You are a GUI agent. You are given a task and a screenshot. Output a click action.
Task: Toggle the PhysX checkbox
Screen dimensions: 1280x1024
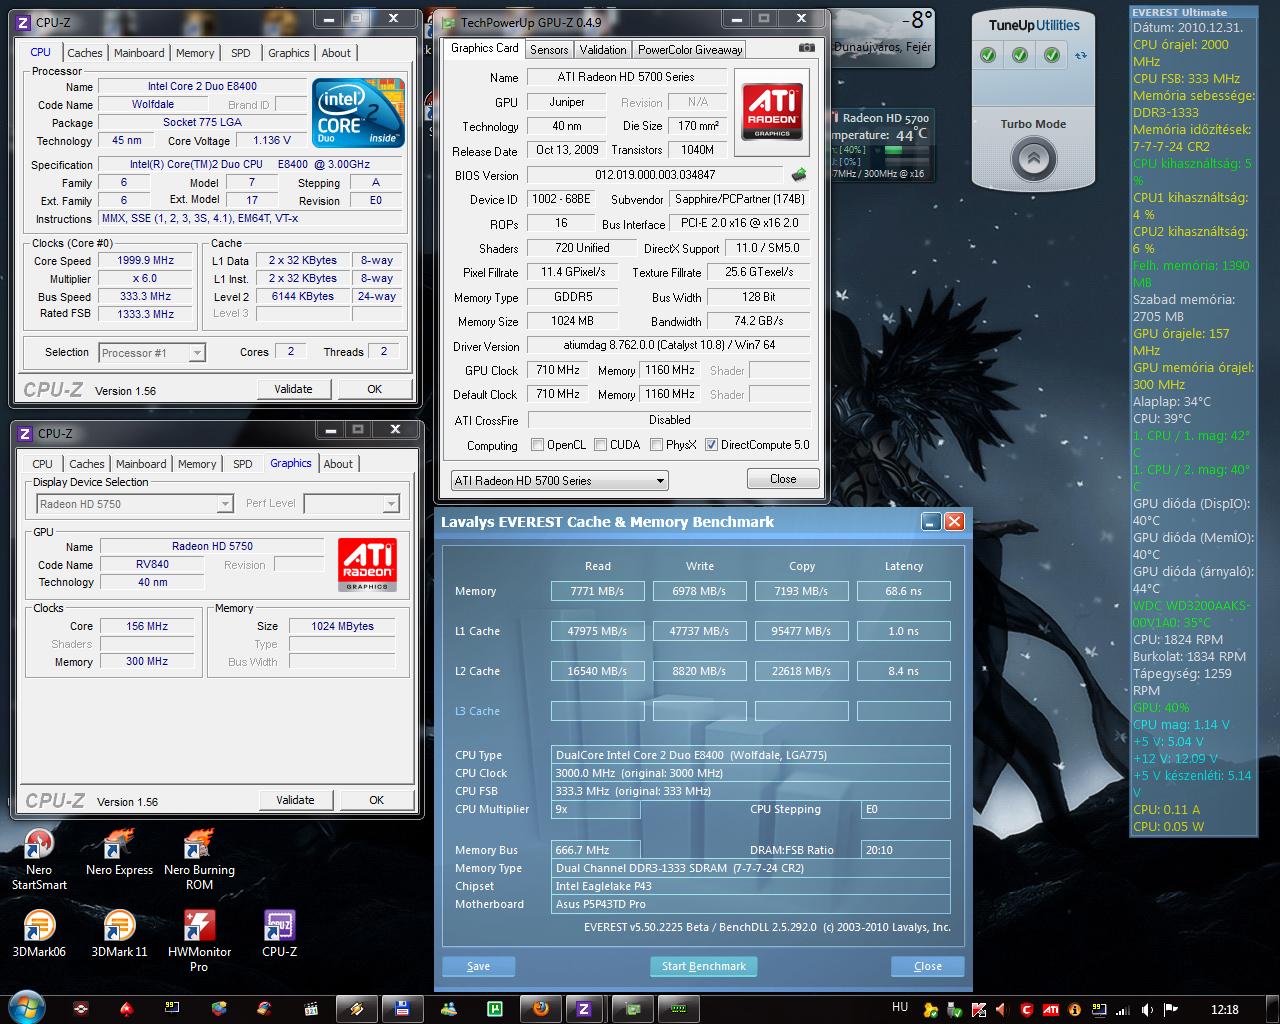[657, 445]
